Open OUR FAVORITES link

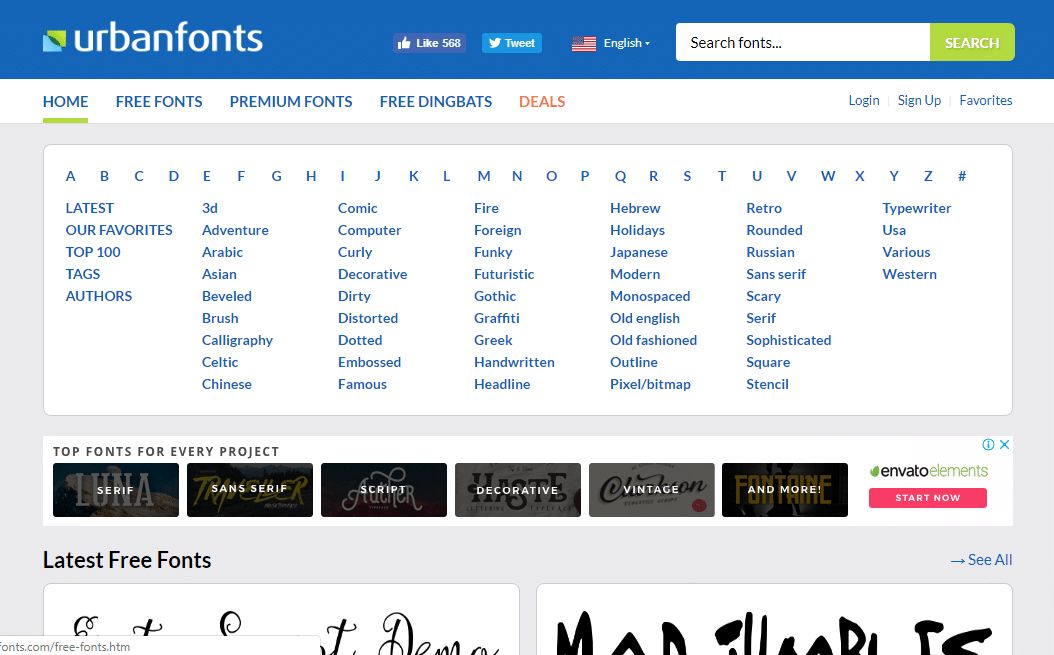(x=119, y=230)
